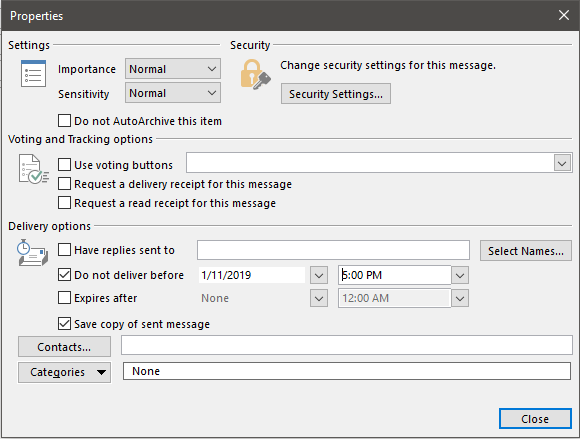Viewport: 580px width, 439px height.
Task: Click the Select Names button
Action: pos(526,251)
